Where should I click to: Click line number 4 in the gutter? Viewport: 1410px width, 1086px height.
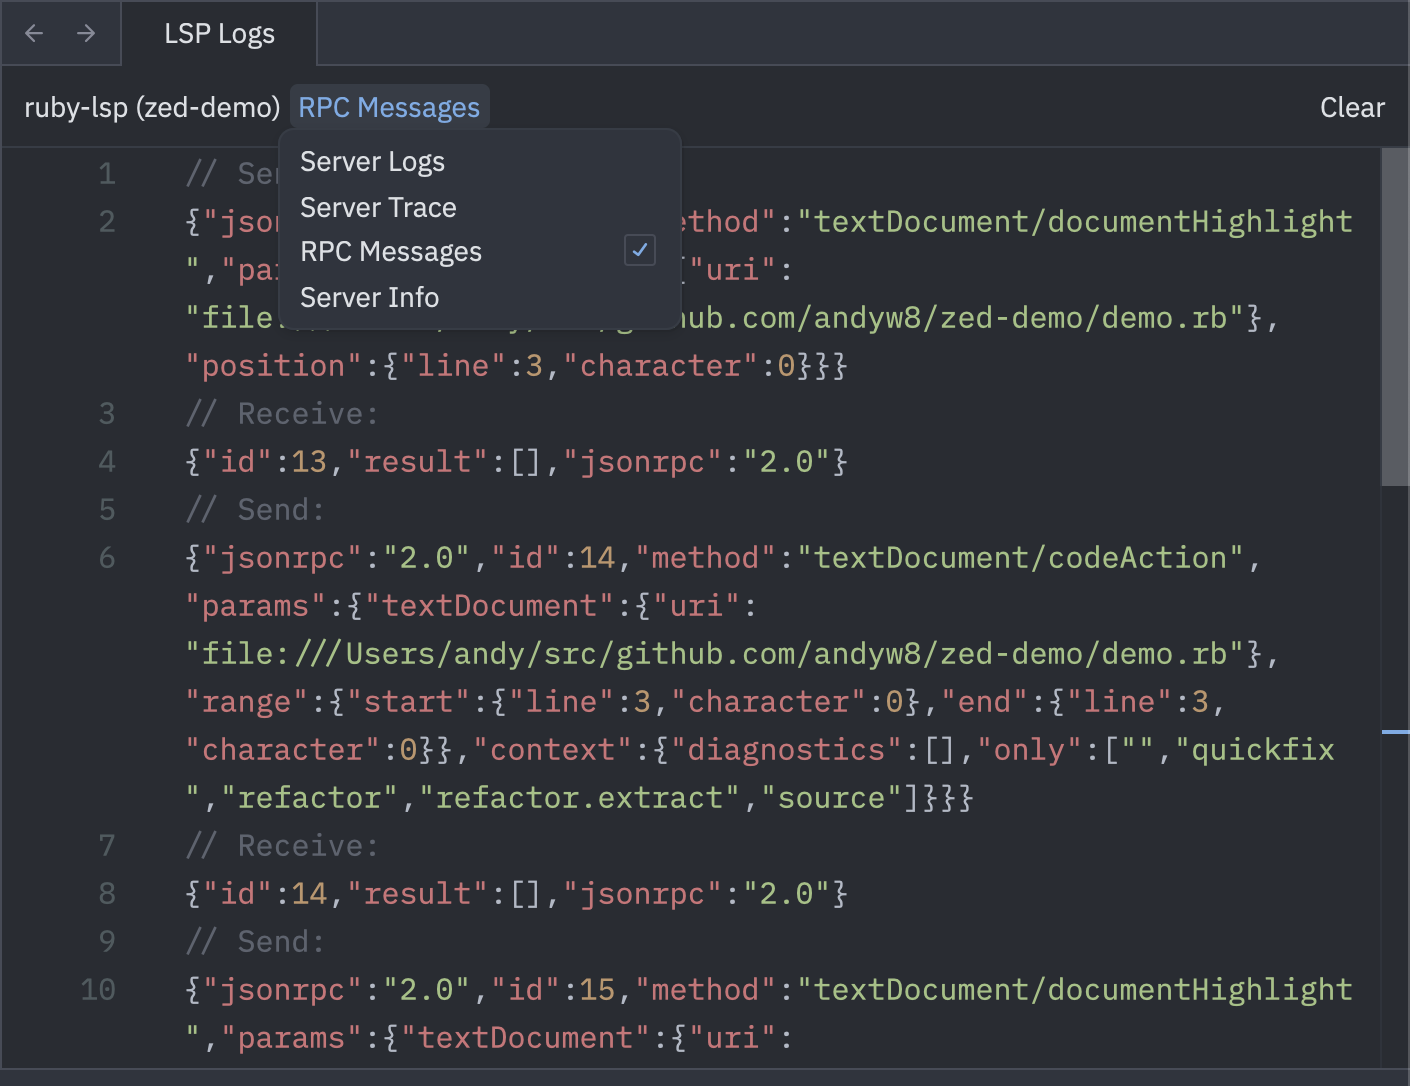click(107, 462)
